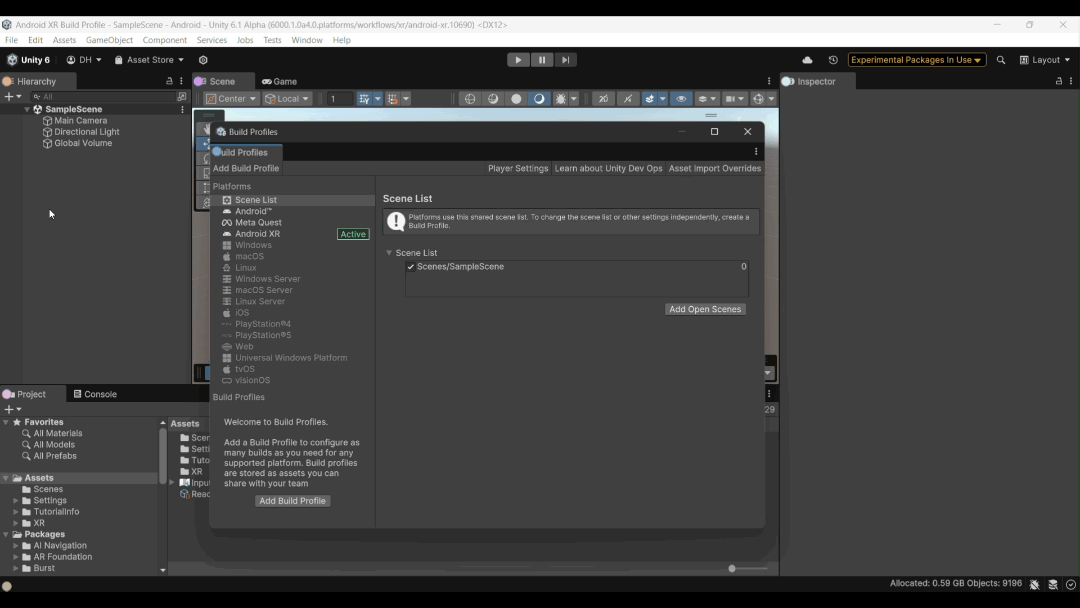Toggle the Pause playback button
This screenshot has width=1080, height=608.
click(x=541, y=60)
